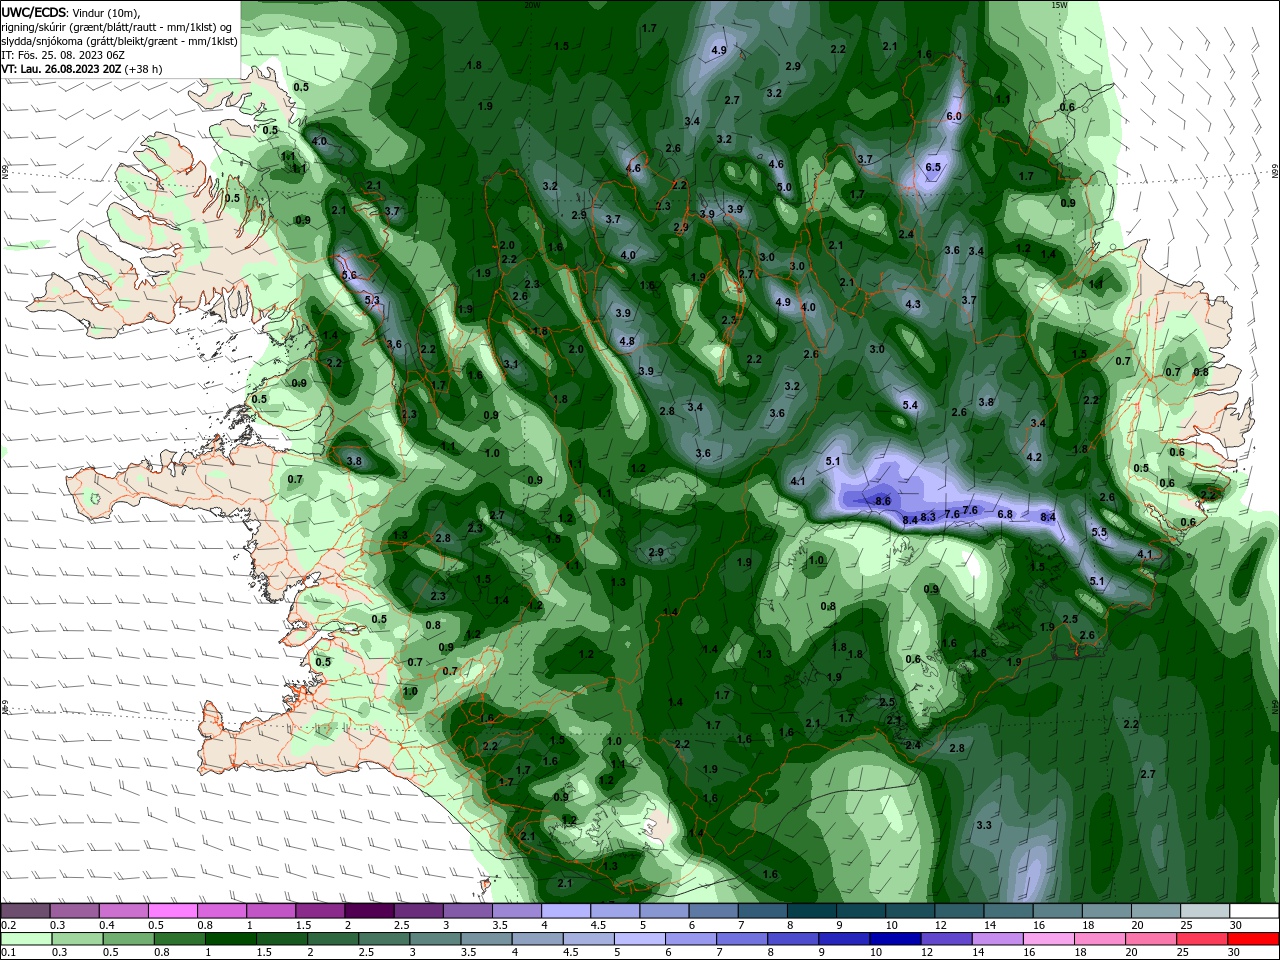
Task: Click the 4.8 precipitation value
Action: pos(627,341)
